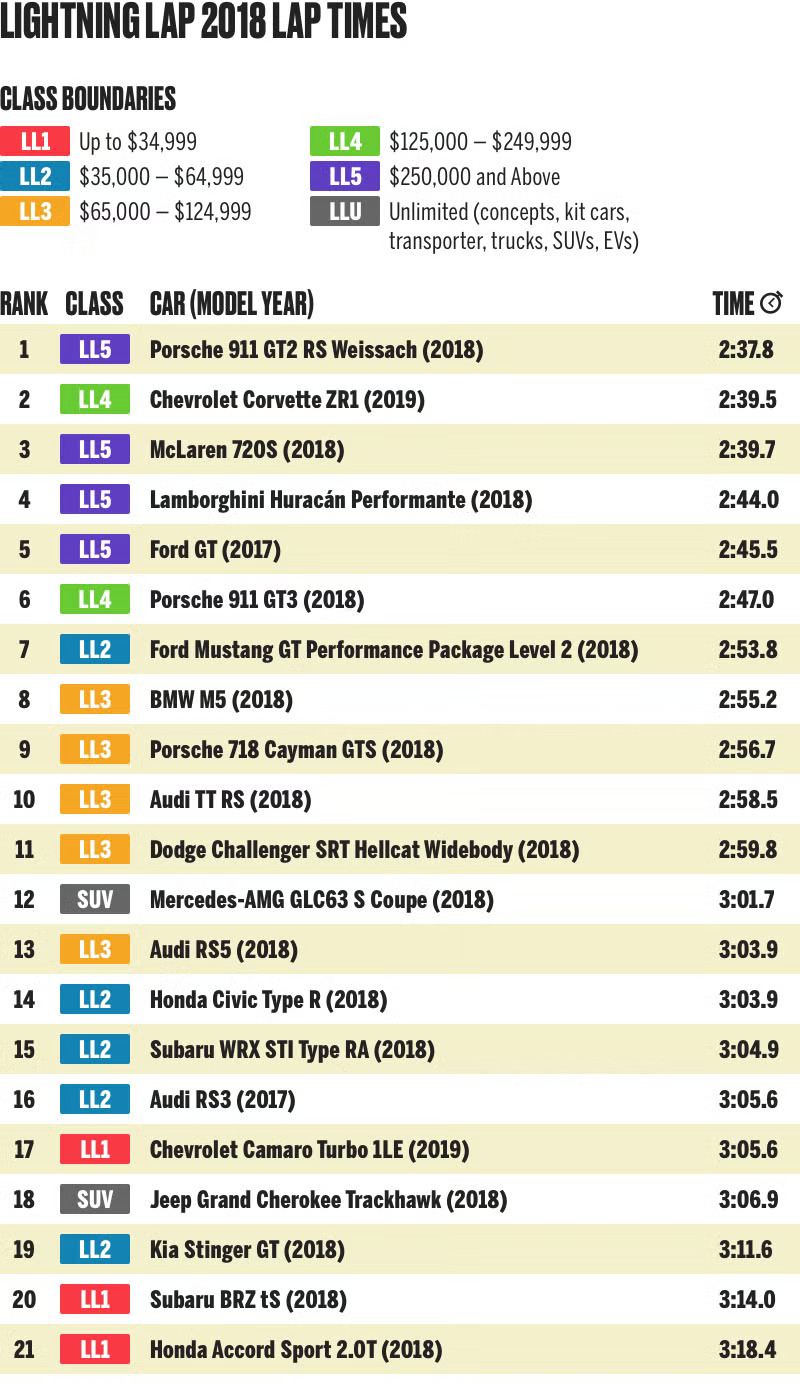Click the BMW M5 lap time 2:55.2
800x1384 pixels.
[747, 699]
